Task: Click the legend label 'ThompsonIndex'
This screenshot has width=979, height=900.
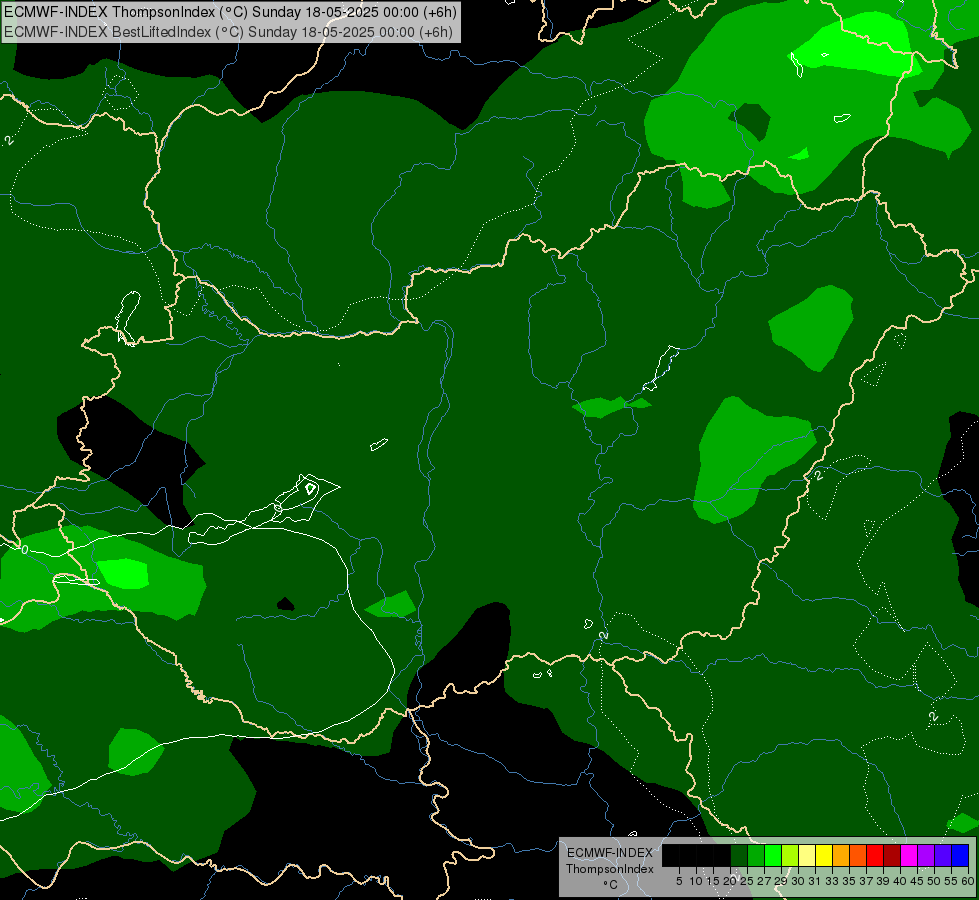Action: pyautogui.click(x=610, y=869)
